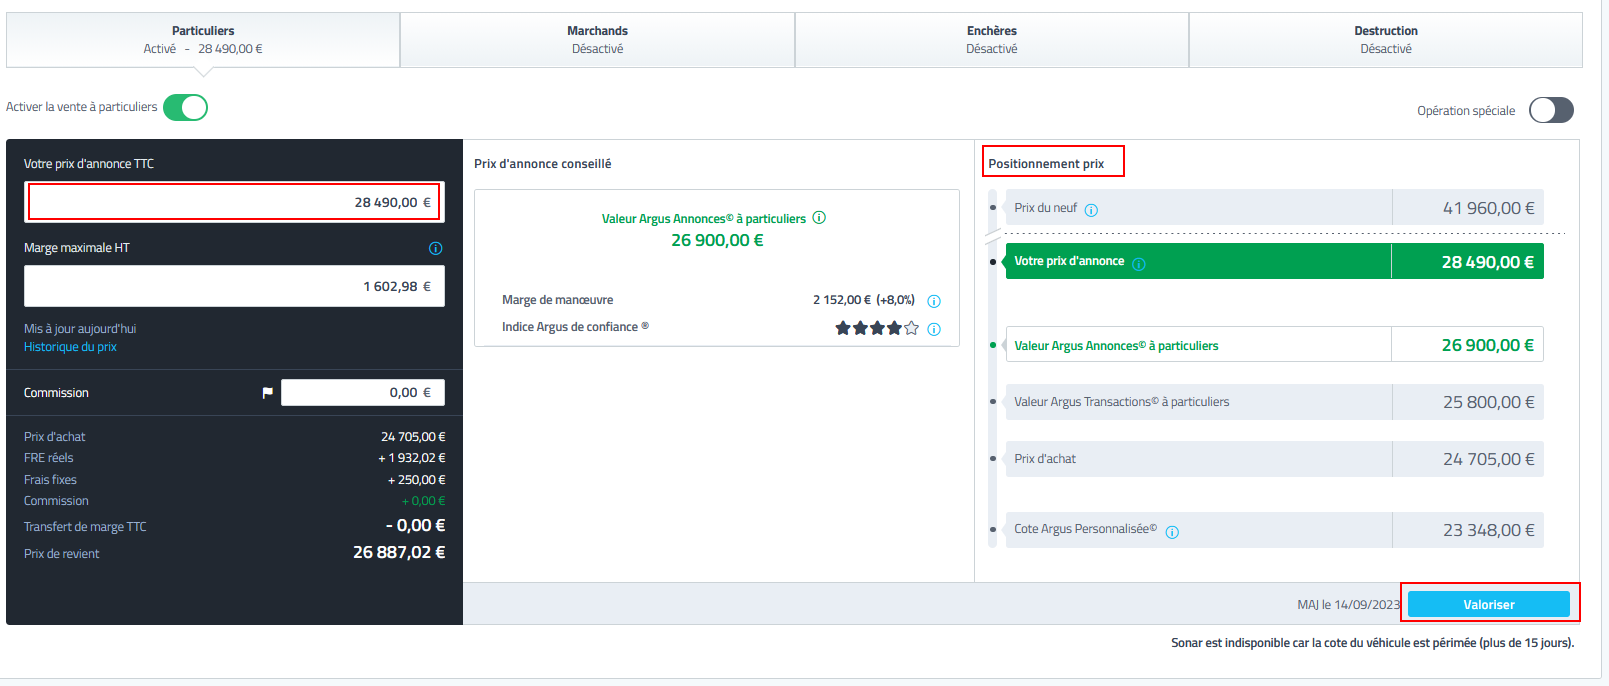Image resolution: width=1609 pixels, height=686 pixels.
Task: Show info for Indice Argus de confiance
Action: tap(934, 329)
